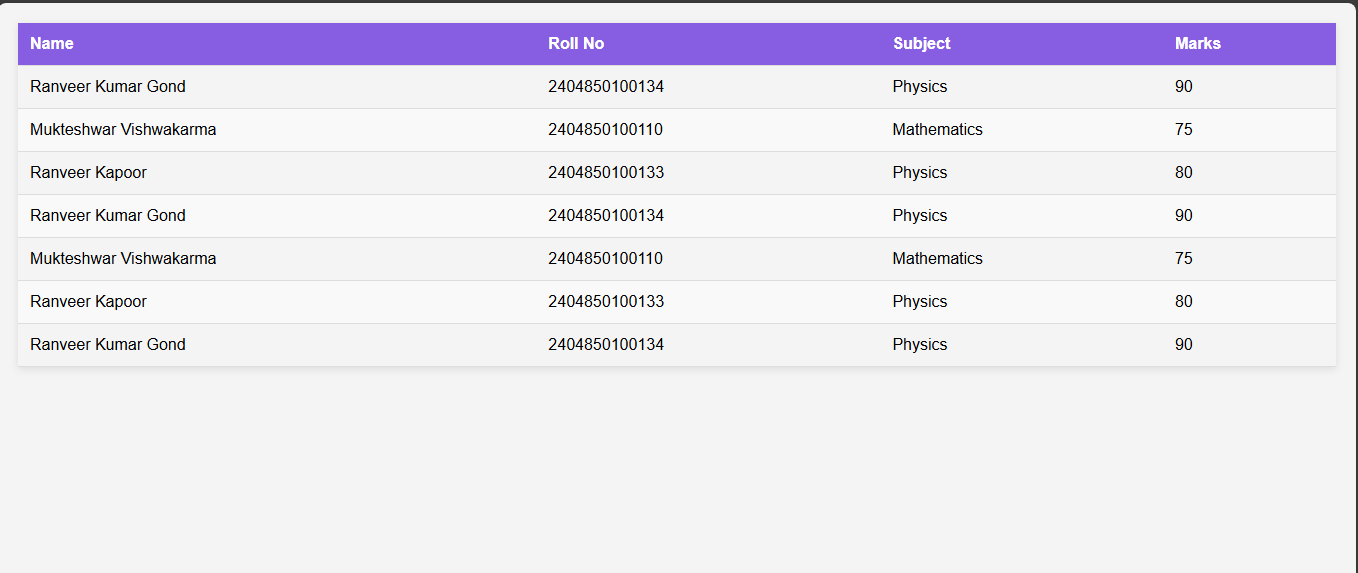1358x573 pixels.
Task: Select the first Ranveer Kapoor name cell
Action: pos(88,173)
